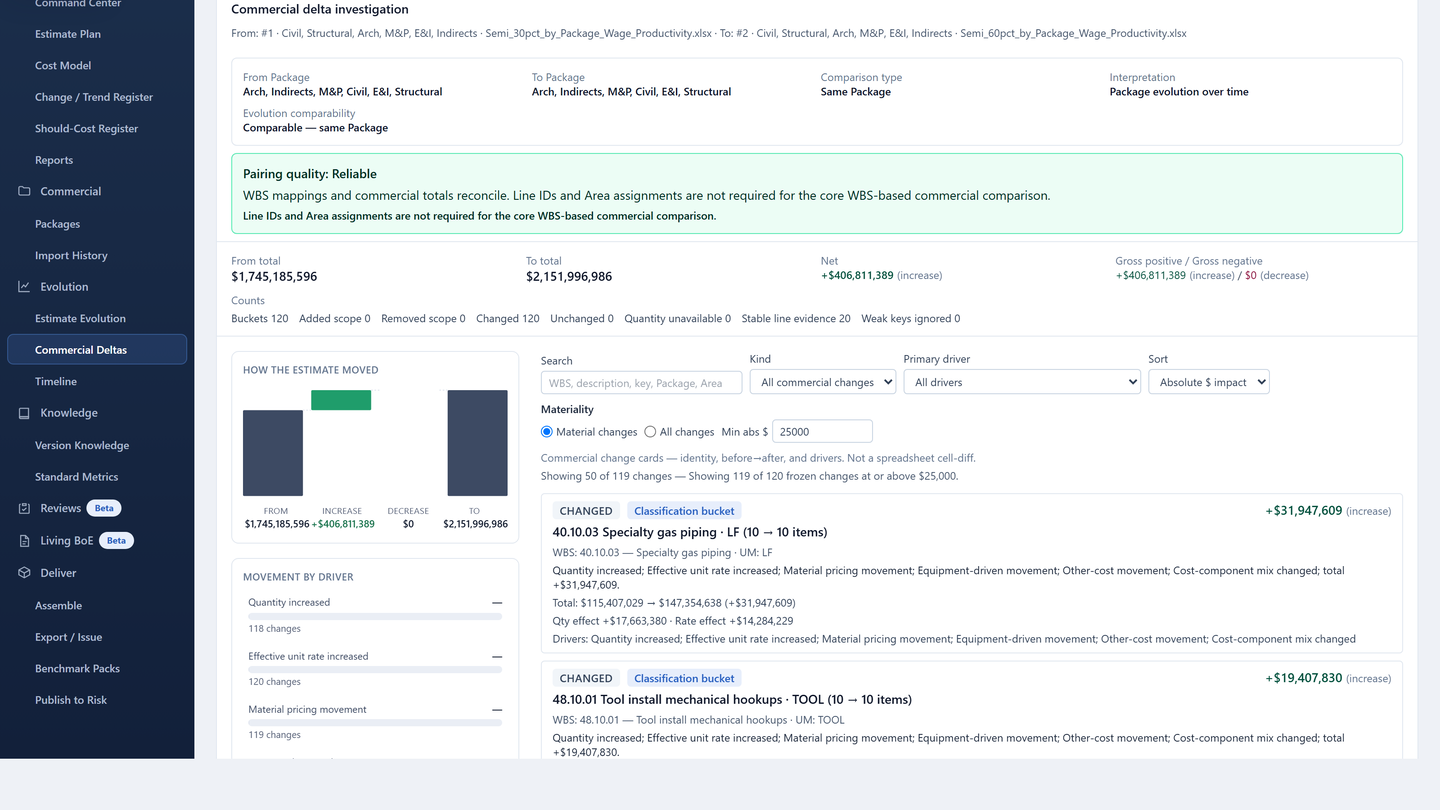Click the Commercial folder icon in sidebar
The width and height of the screenshot is (1440, 810).
[24, 191]
